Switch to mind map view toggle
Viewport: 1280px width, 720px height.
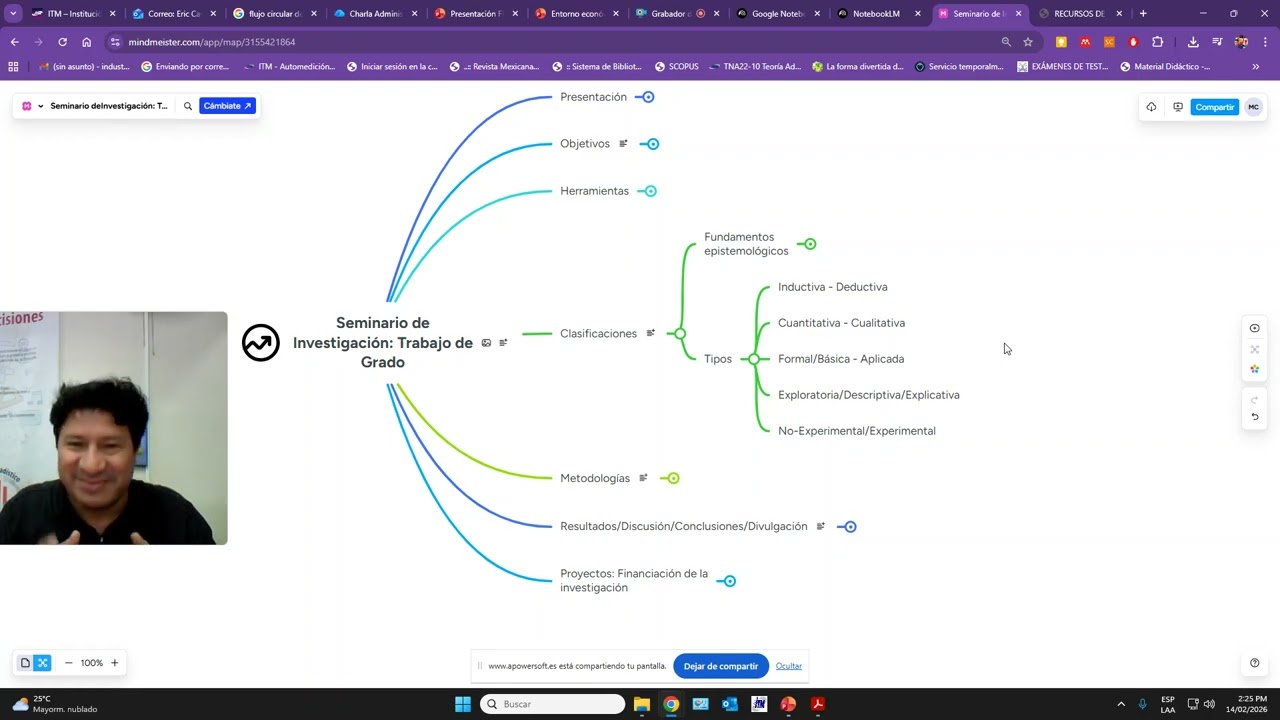[42, 663]
